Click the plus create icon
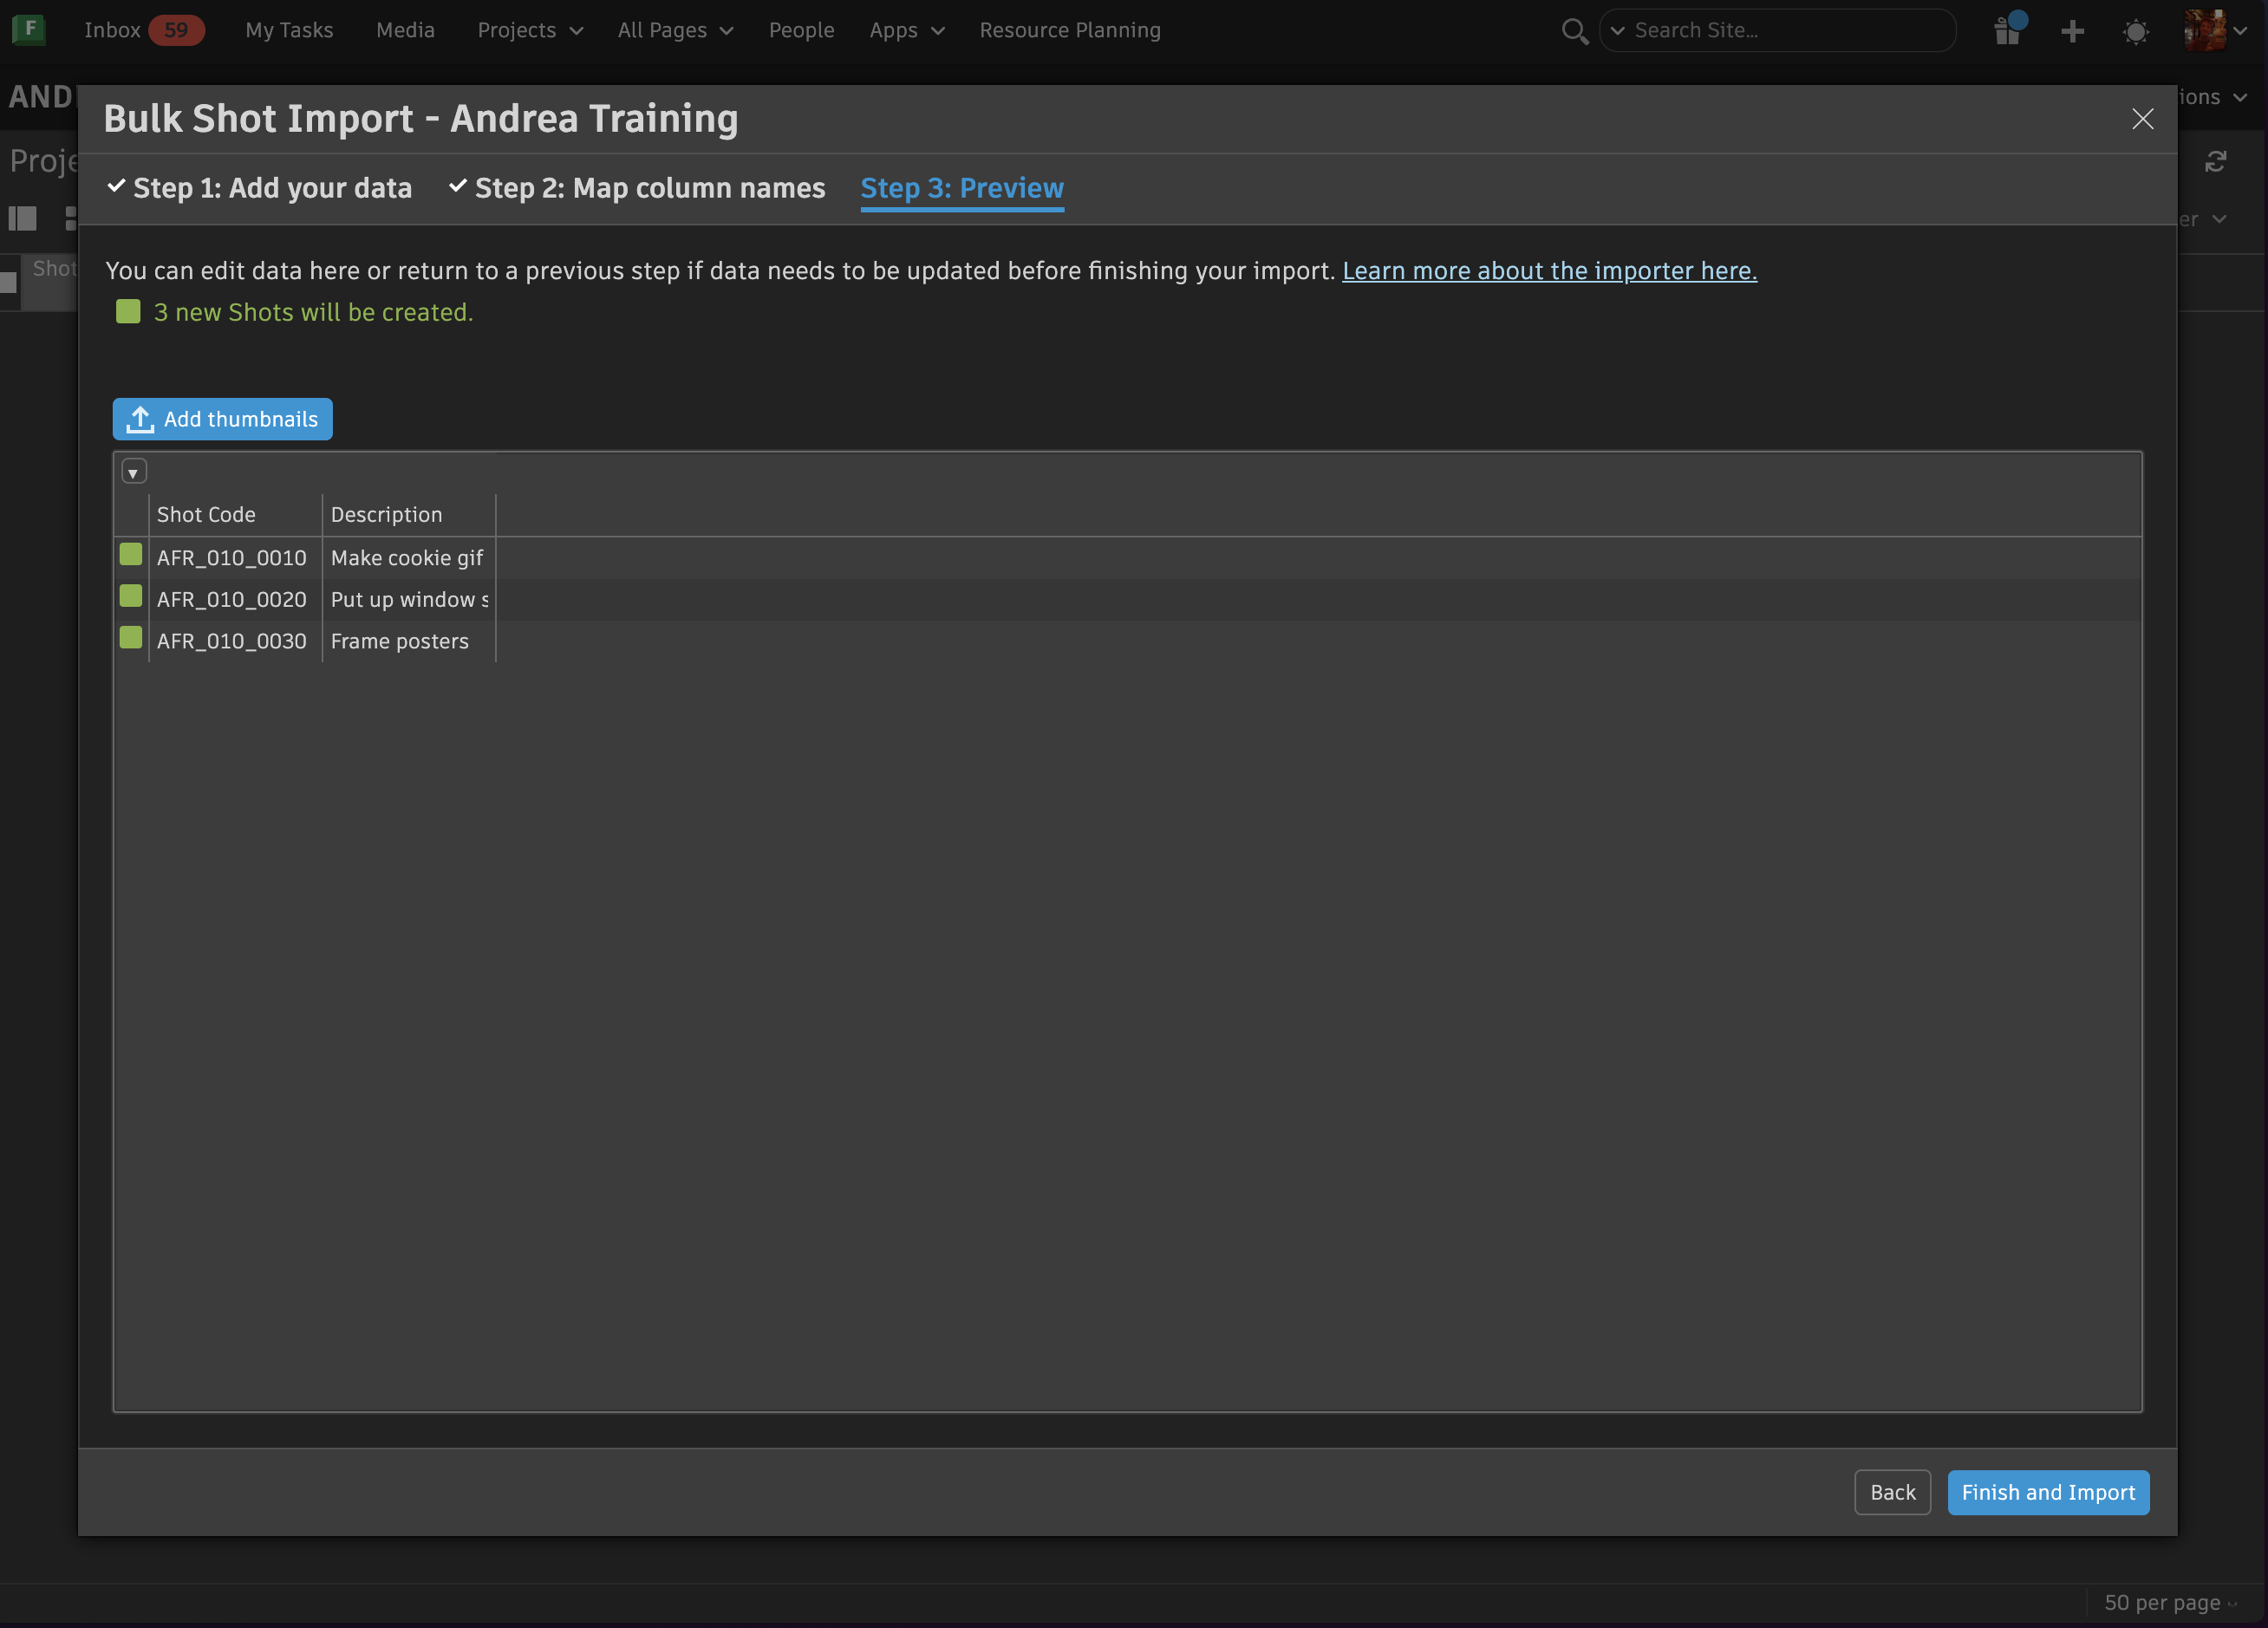 [x=2072, y=31]
